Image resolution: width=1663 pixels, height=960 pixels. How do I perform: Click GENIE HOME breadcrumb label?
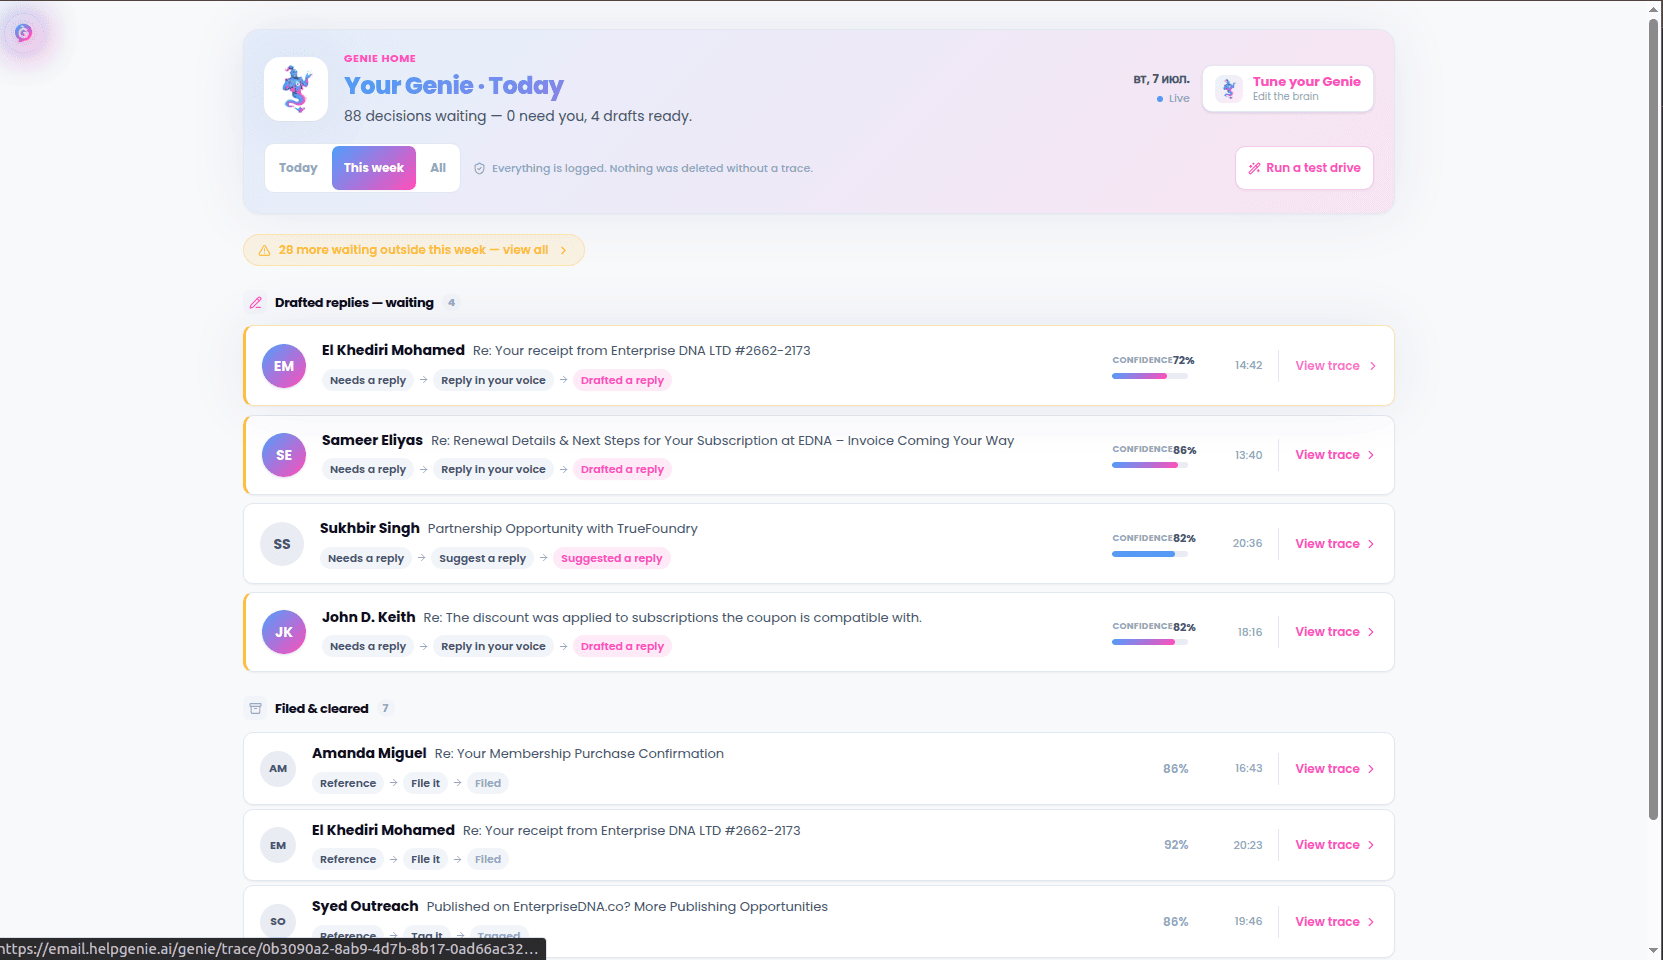(x=380, y=59)
